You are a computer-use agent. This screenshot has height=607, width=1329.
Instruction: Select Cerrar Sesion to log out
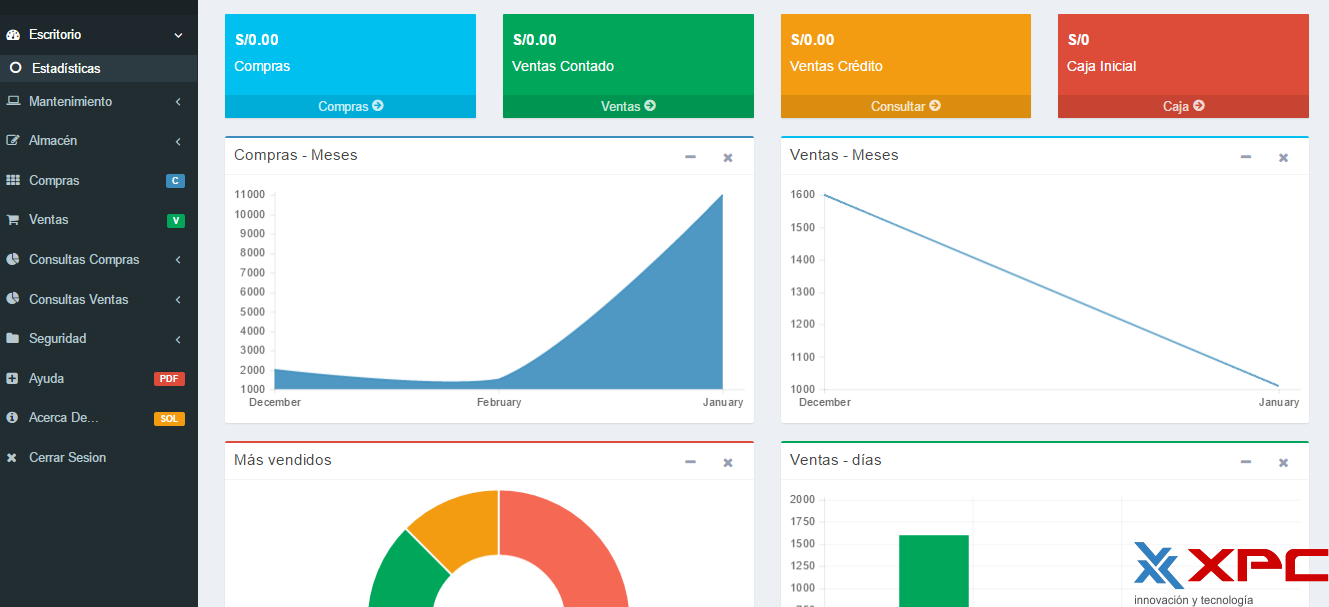67,457
